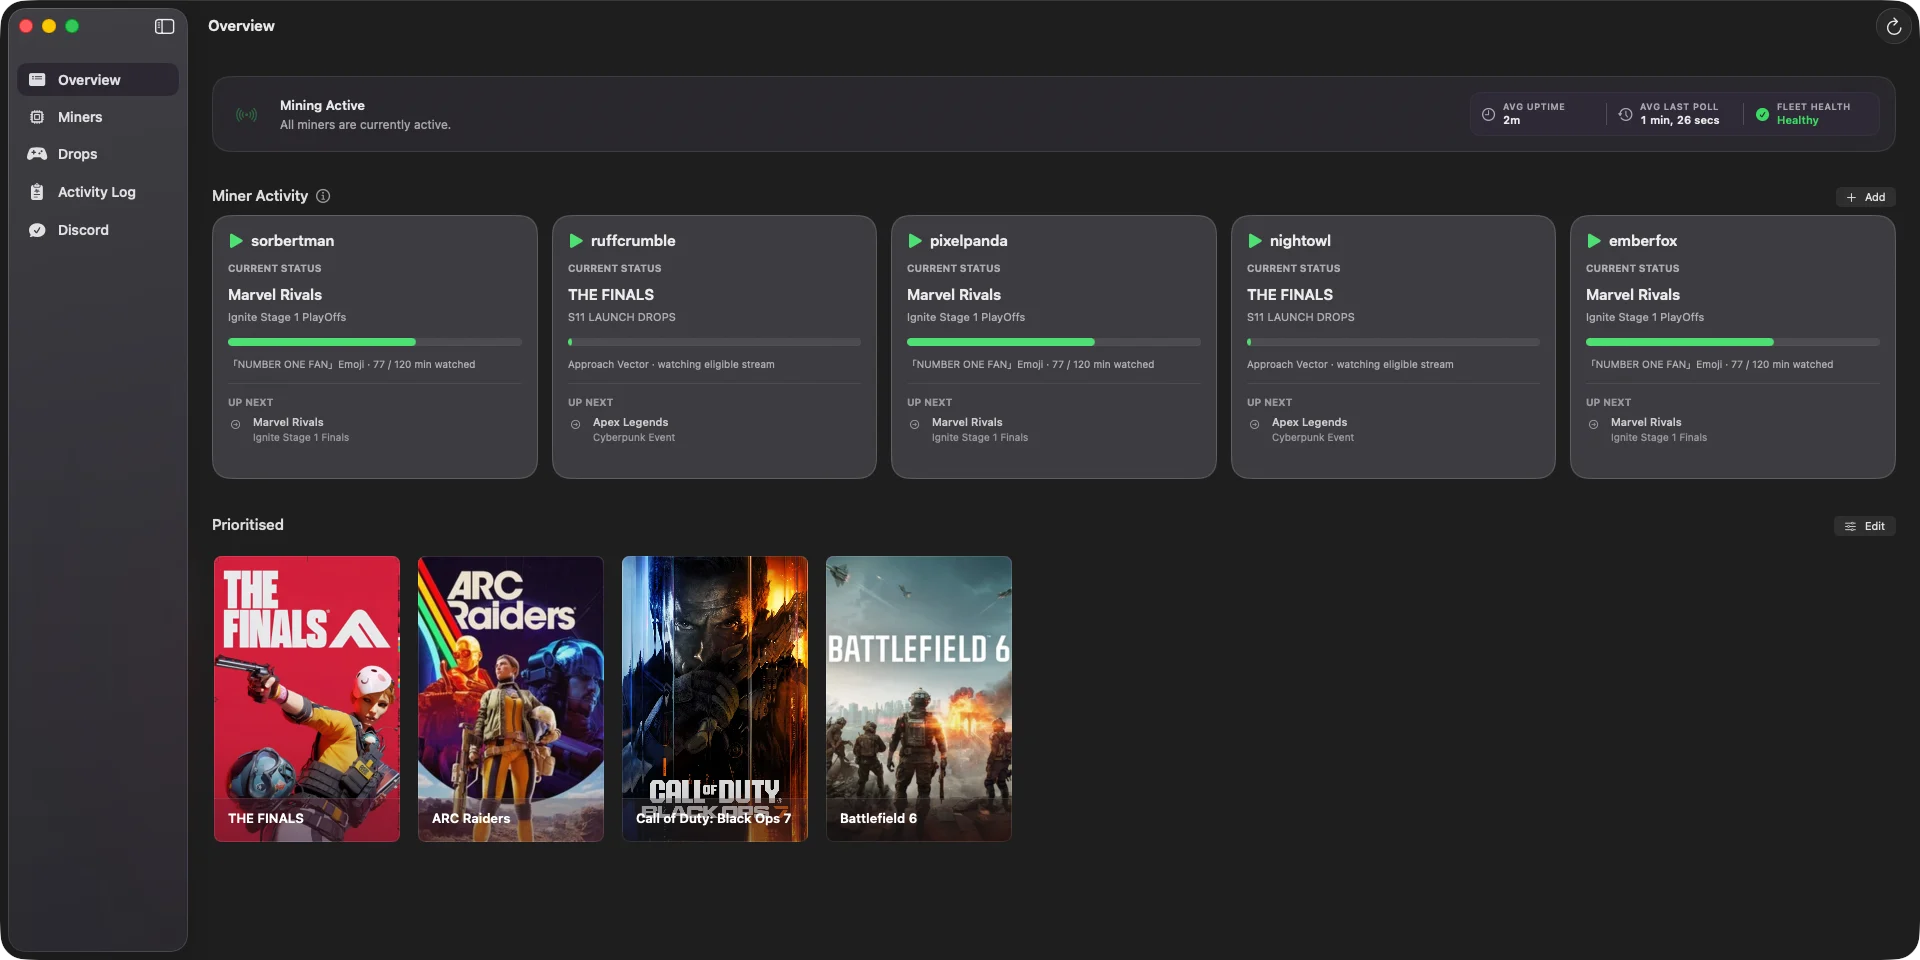Open the Discord section
The image size is (1920, 960).
(98, 230)
